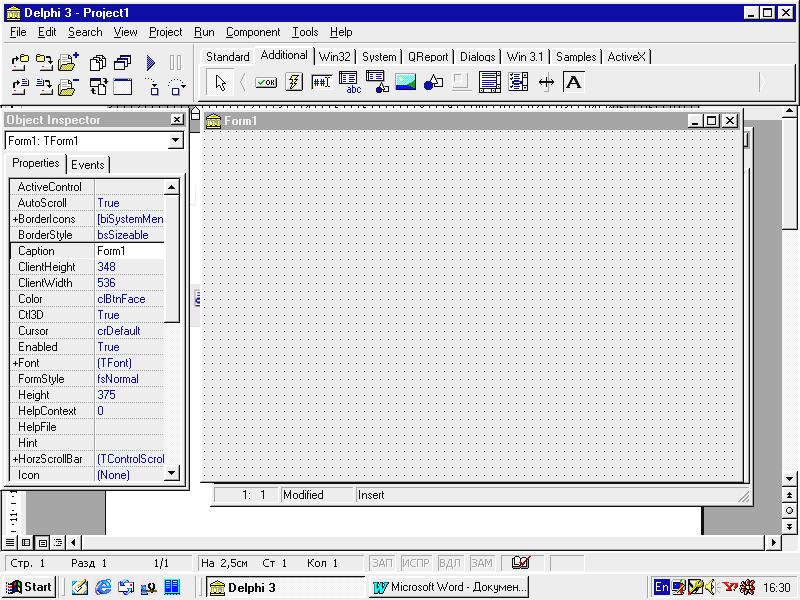Switch Word to Normal view button

[10, 542]
